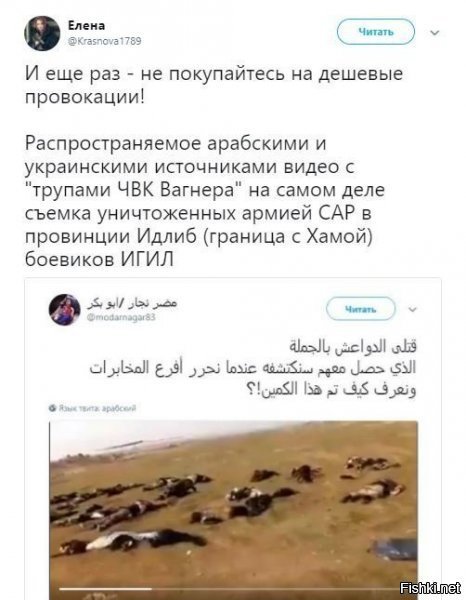Click the embedded video thumbnail
This screenshot has height=600, width=466.
click(x=233, y=510)
